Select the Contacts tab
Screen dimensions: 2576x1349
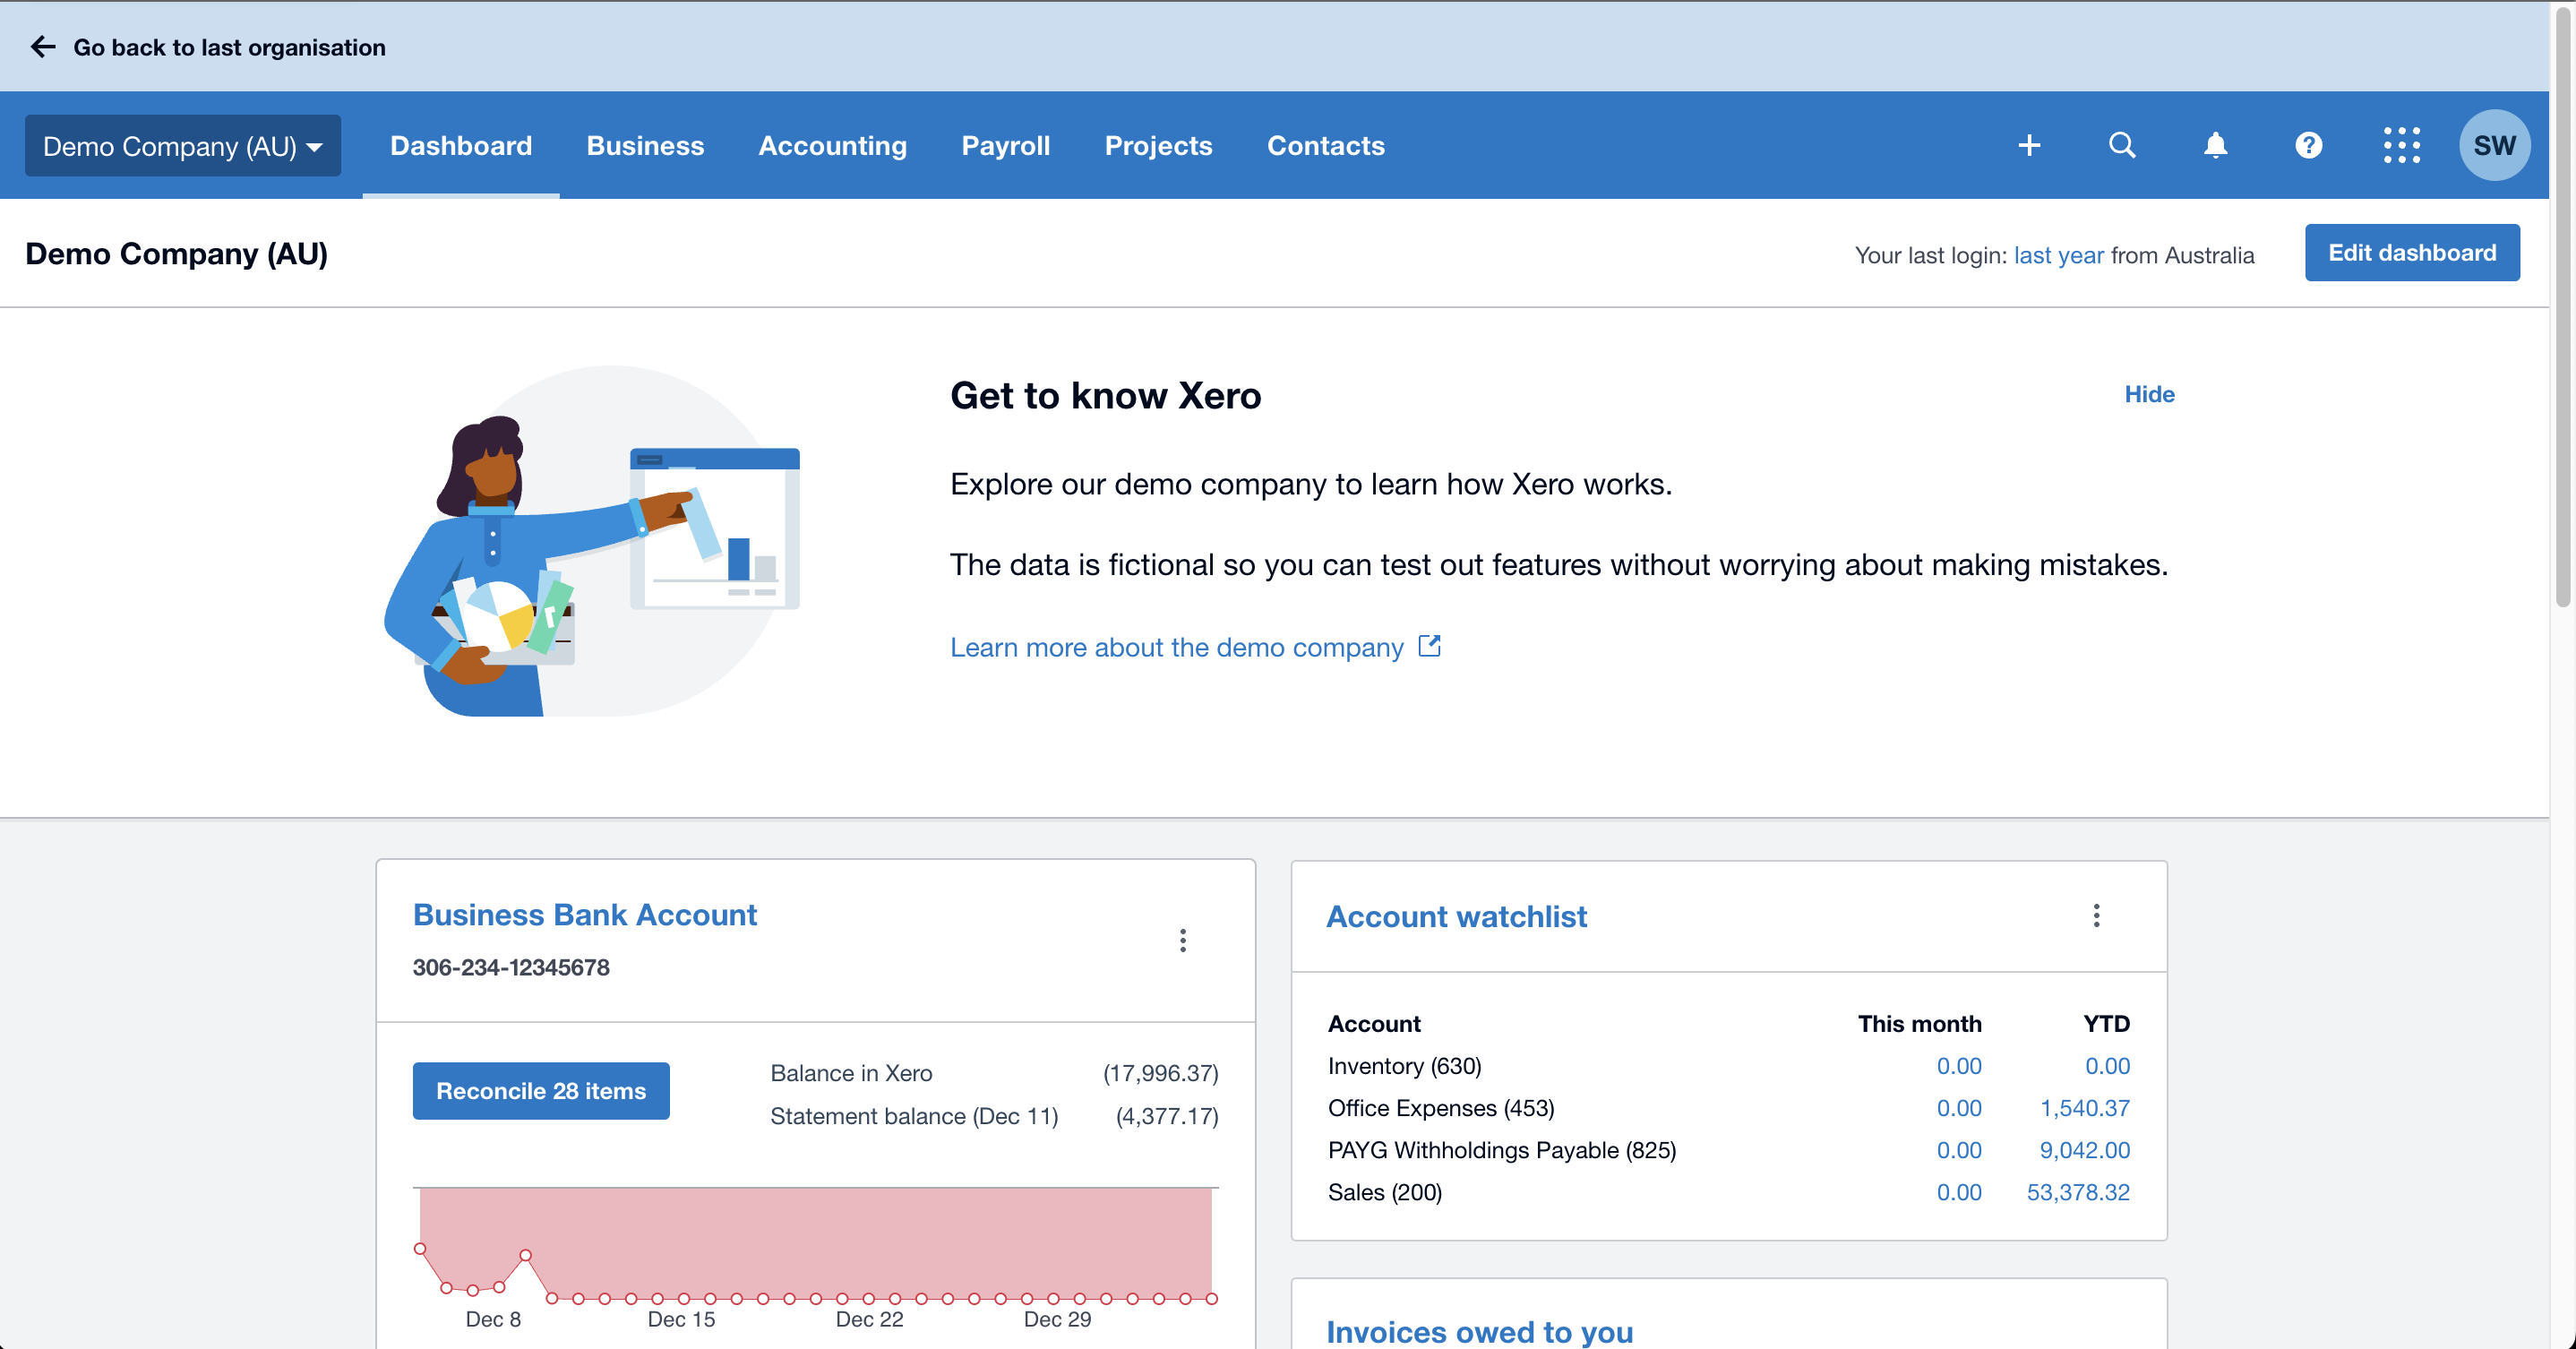click(1325, 145)
